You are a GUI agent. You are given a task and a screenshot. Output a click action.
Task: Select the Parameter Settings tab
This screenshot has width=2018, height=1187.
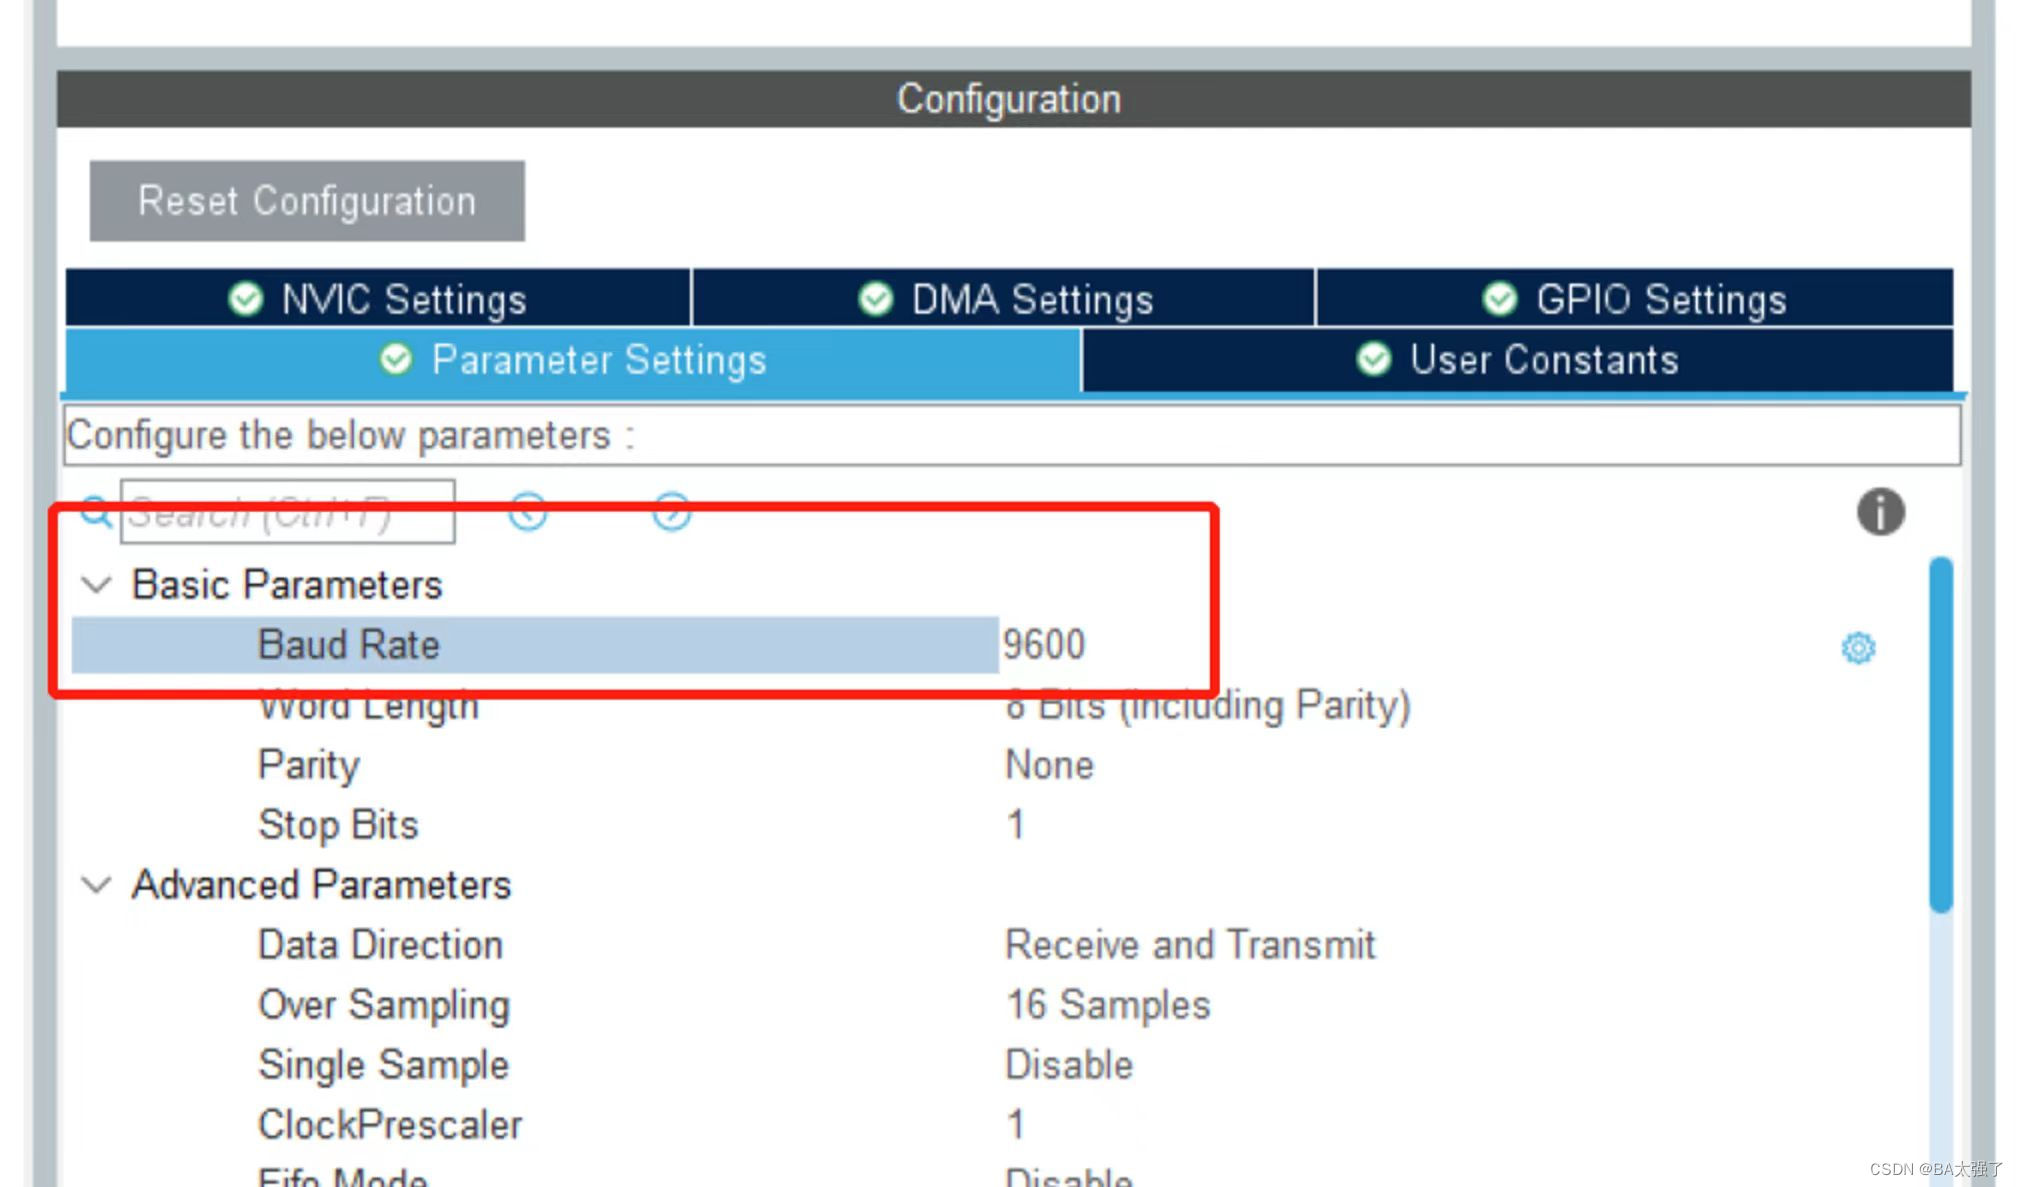[x=573, y=360]
